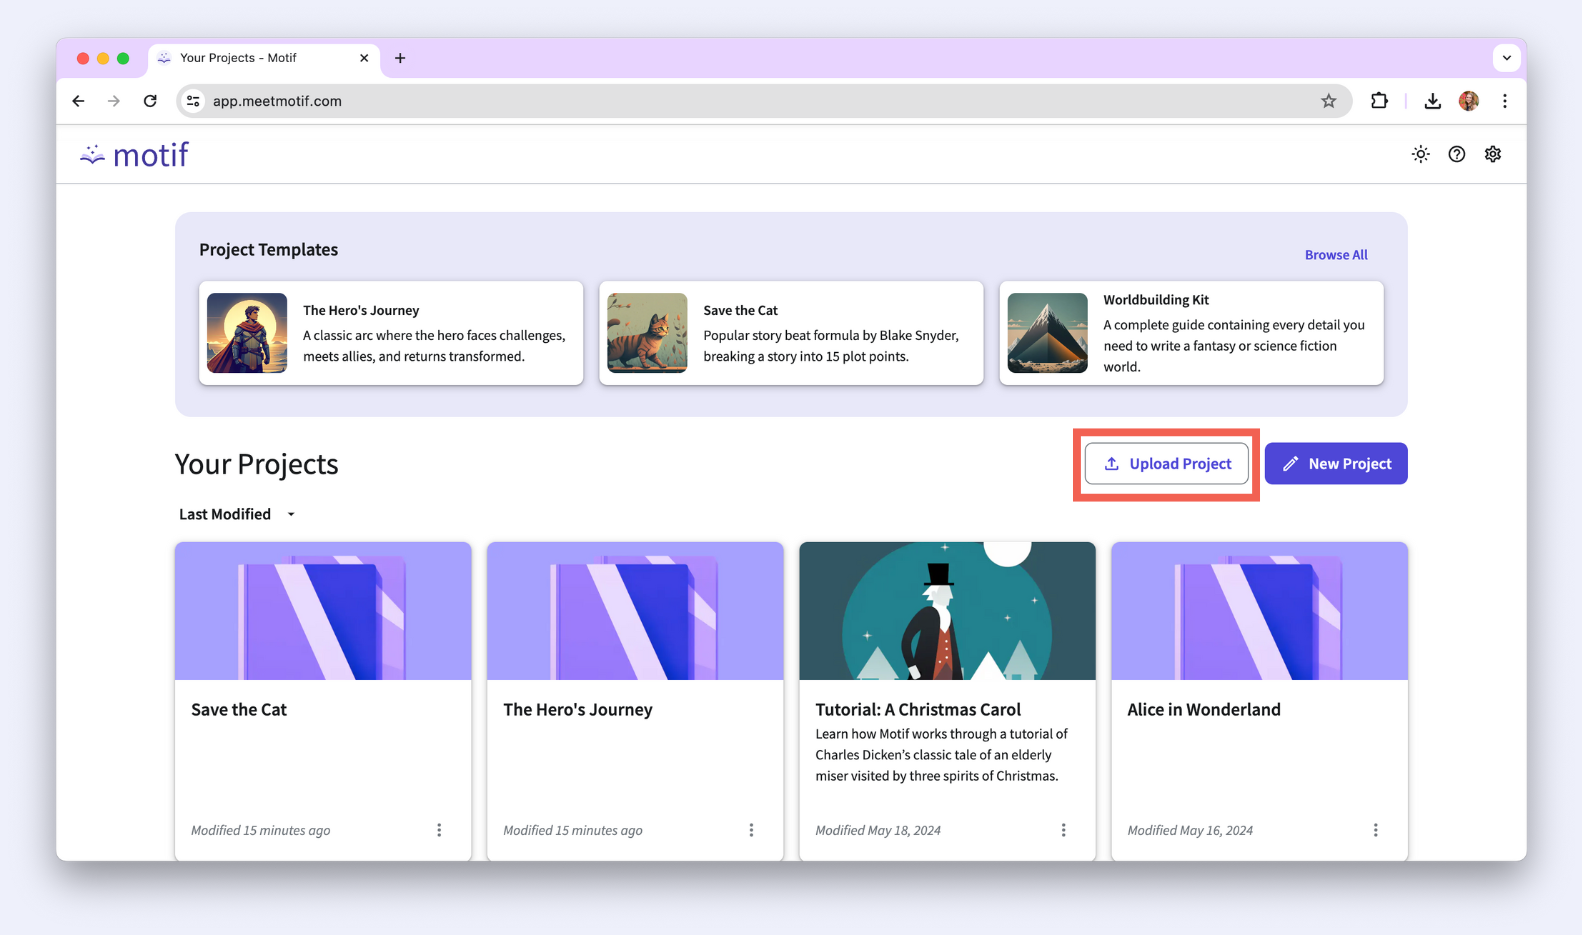
Task: Click the motif logo
Action: pyautogui.click(x=134, y=155)
